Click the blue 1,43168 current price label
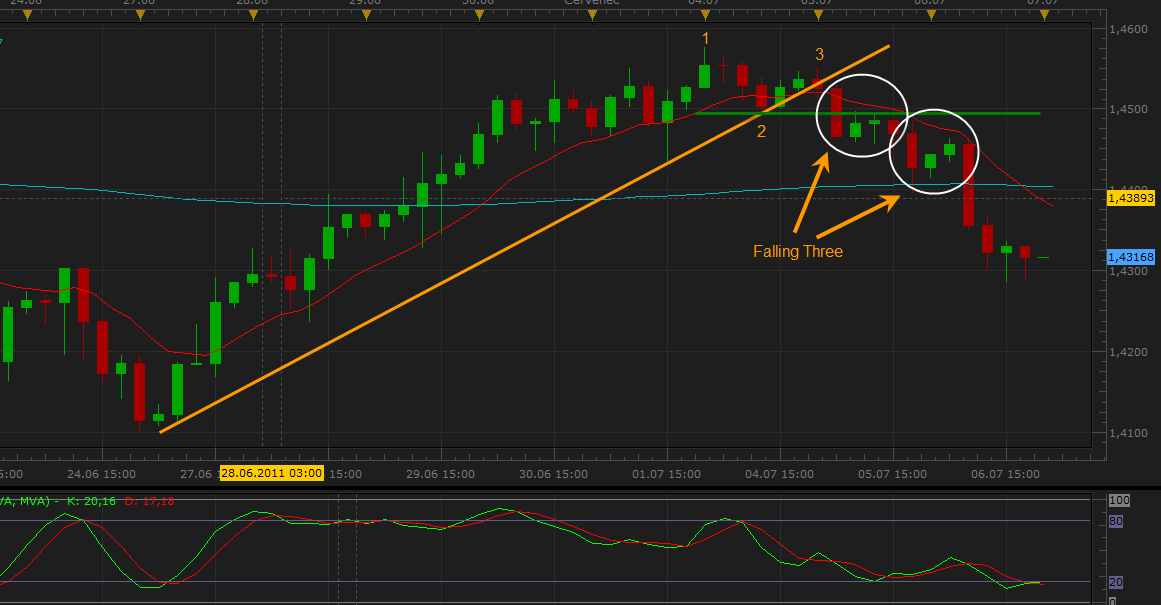Image resolution: width=1161 pixels, height=605 pixels. coord(1131,257)
